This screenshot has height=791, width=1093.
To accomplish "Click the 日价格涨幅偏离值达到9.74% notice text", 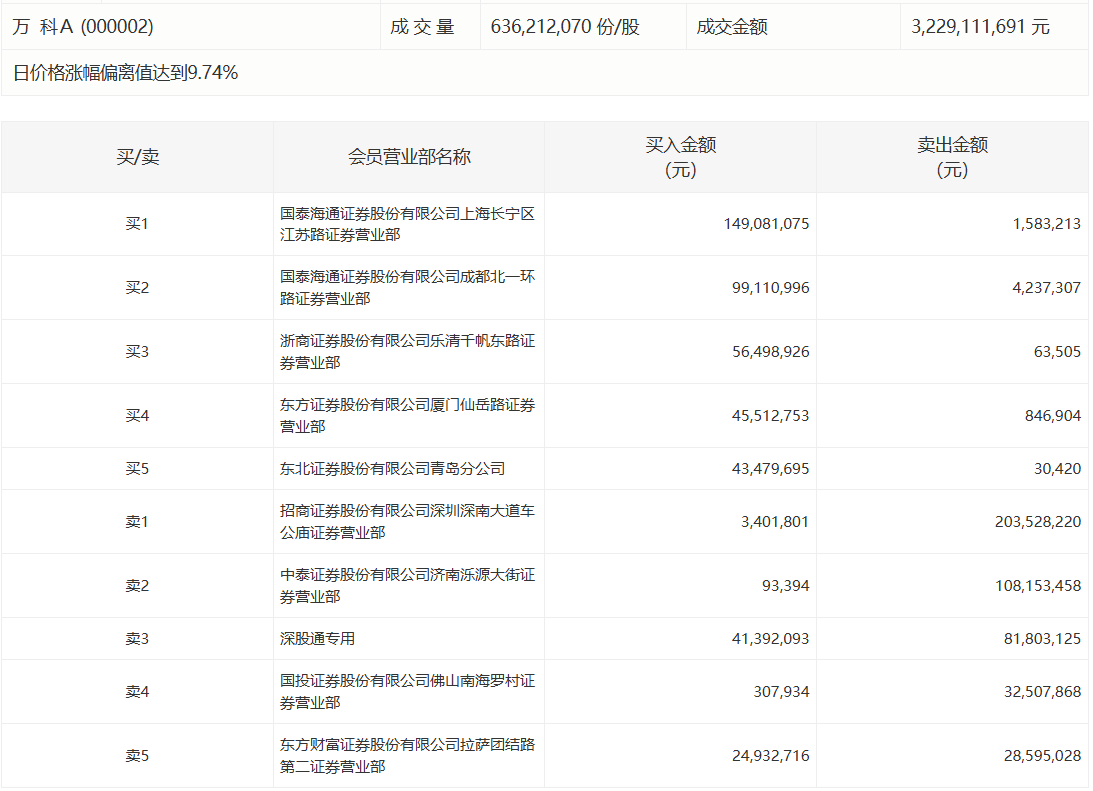I will pos(125,72).
